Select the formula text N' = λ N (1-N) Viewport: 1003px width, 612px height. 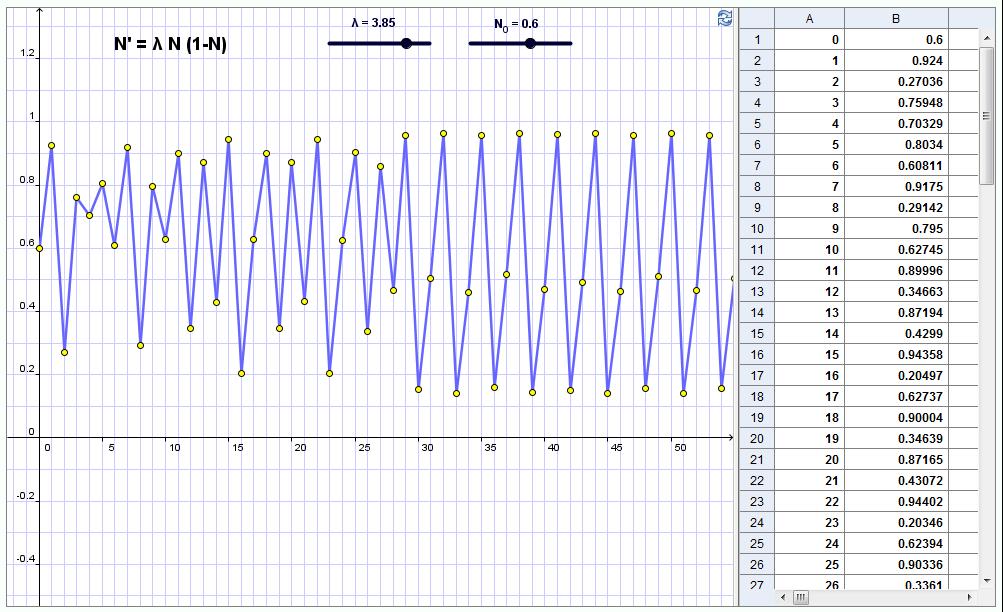(170, 44)
